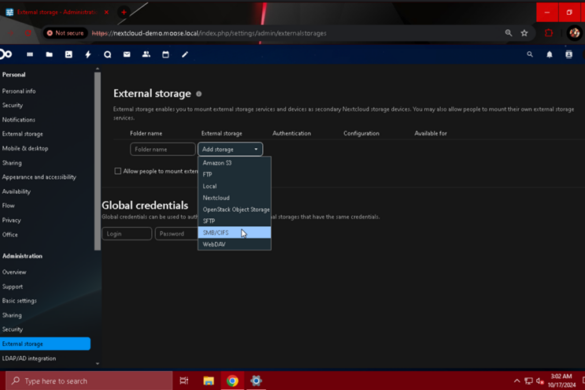Viewport: 585px width, 390px height.
Task: Open Administration Support page
Action: click(x=13, y=287)
